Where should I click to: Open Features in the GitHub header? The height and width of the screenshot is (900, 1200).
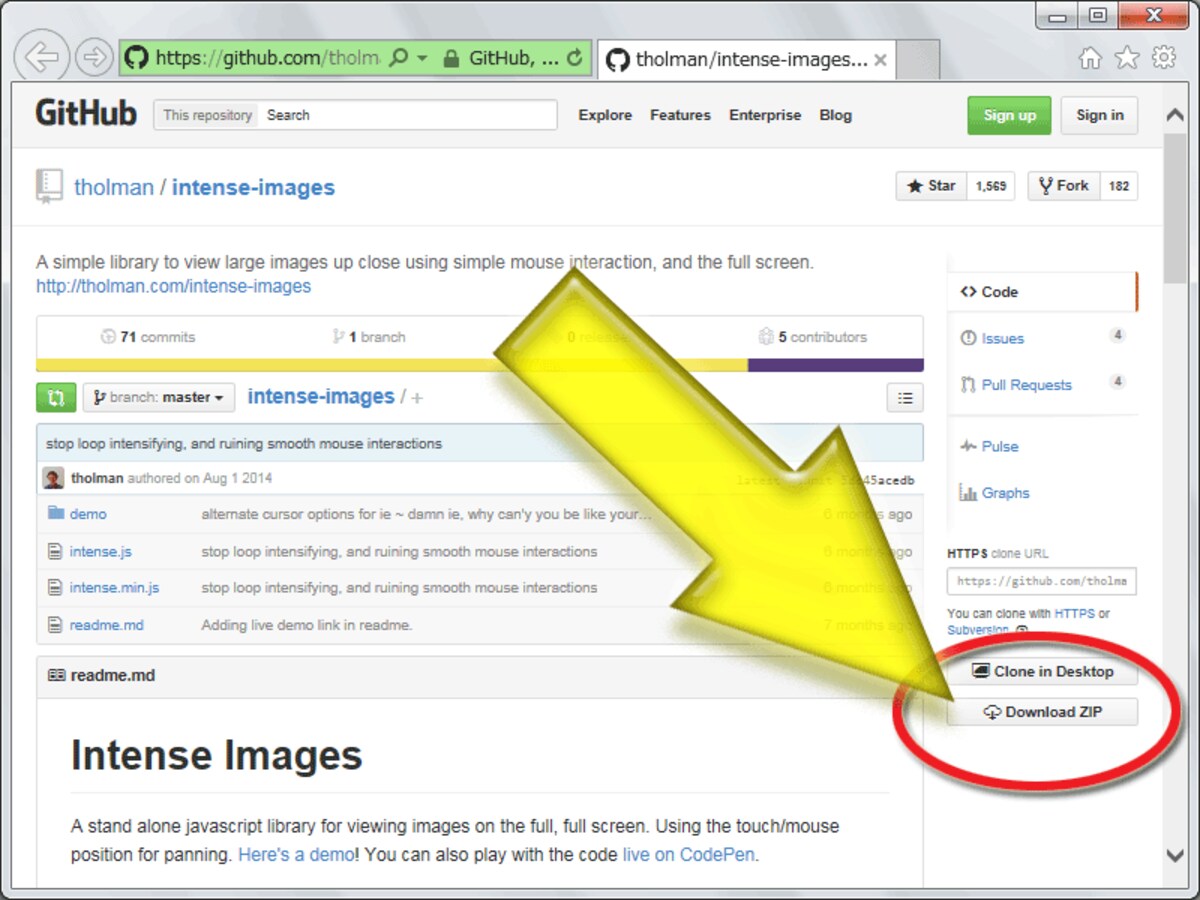point(680,115)
